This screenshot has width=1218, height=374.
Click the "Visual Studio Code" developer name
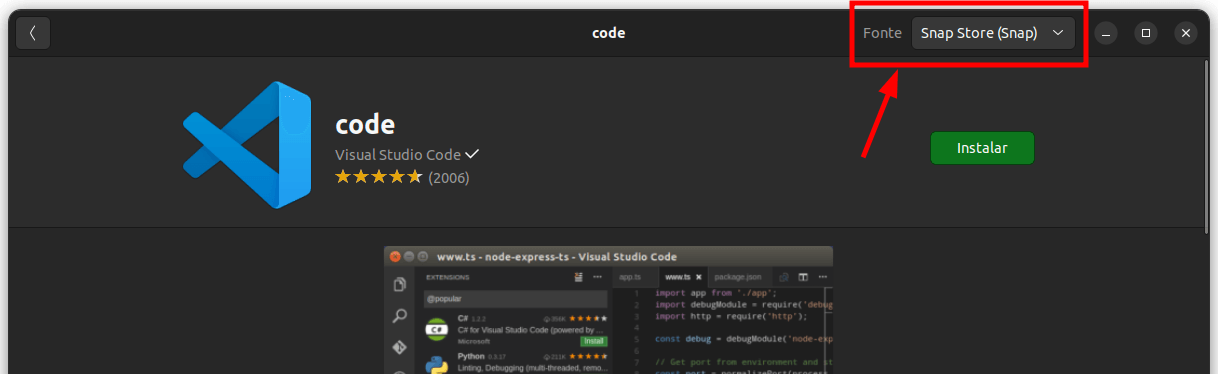(398, 155)
